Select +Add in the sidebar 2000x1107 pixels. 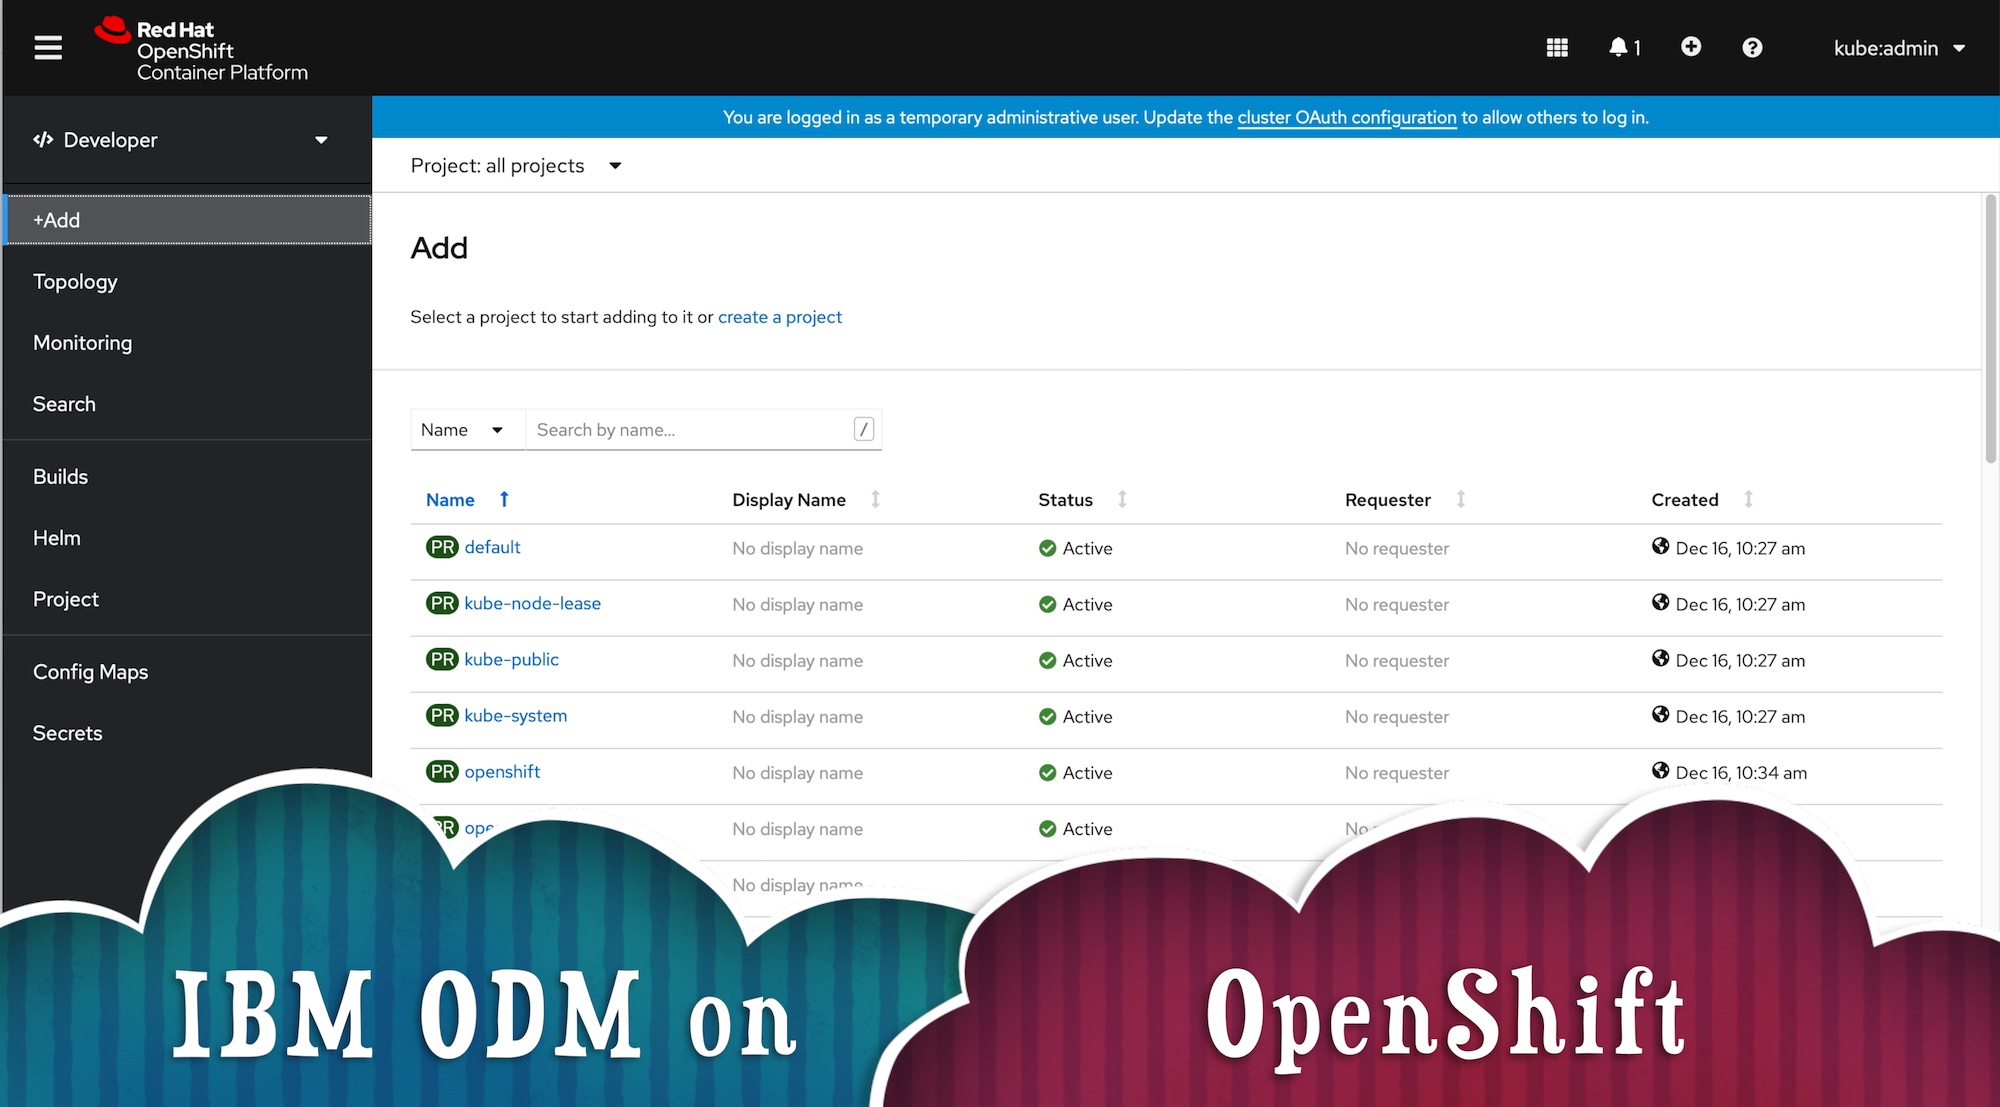click(x=187, y=220)
